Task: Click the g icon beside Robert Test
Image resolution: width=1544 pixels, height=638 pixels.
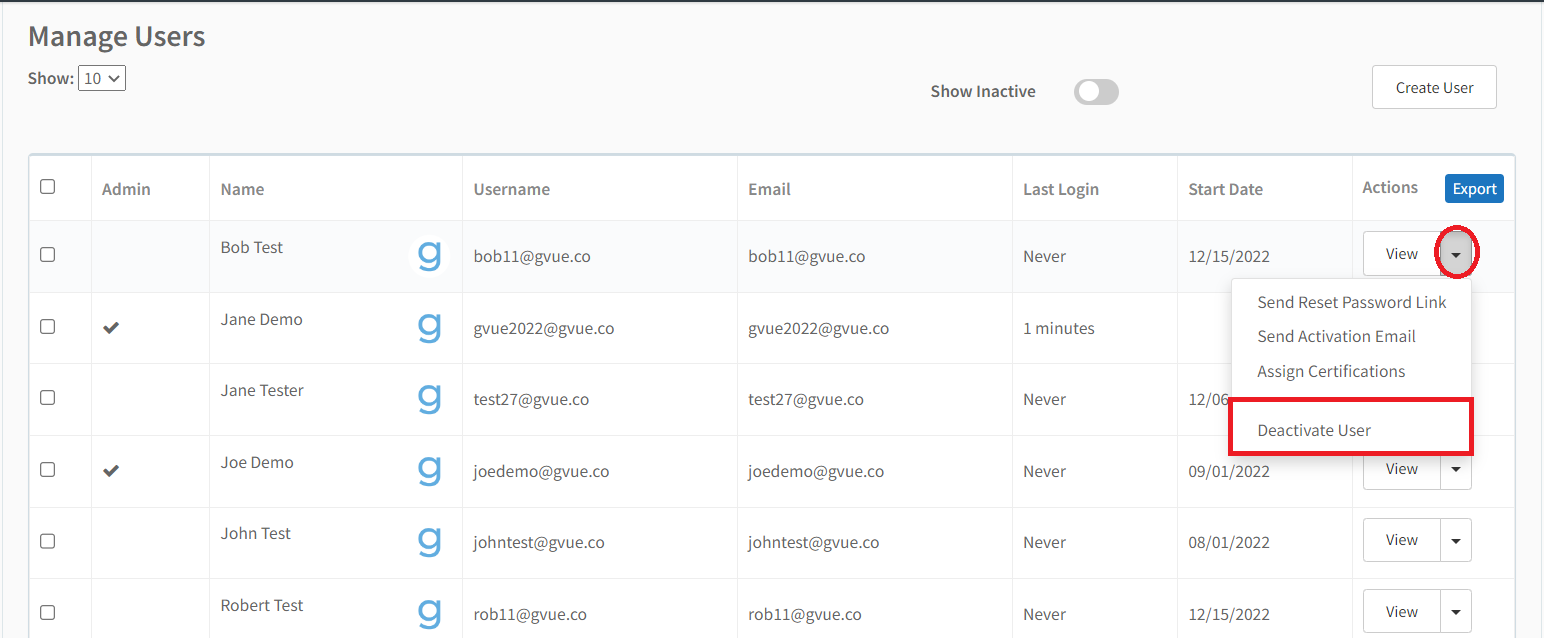Action: pos(429,614)
